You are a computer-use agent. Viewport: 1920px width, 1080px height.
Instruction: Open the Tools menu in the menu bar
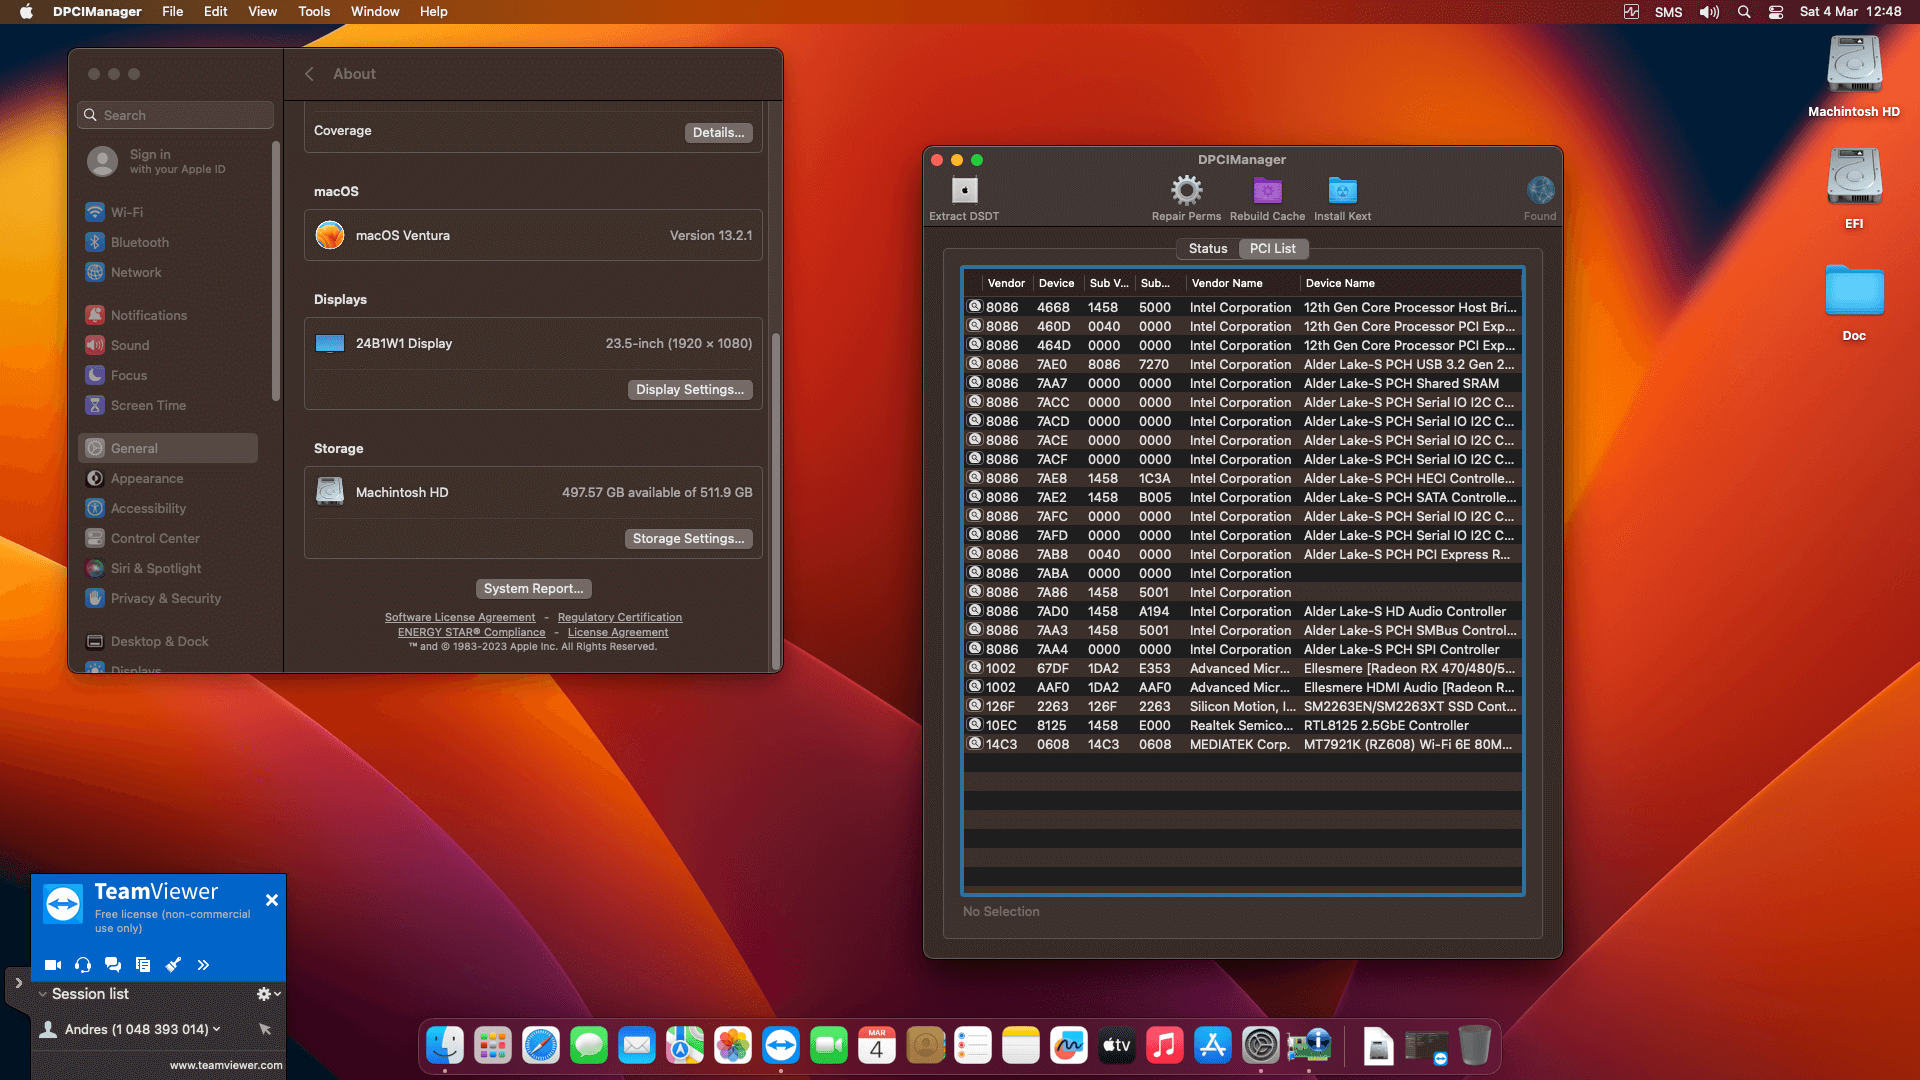tap(313, 11)
